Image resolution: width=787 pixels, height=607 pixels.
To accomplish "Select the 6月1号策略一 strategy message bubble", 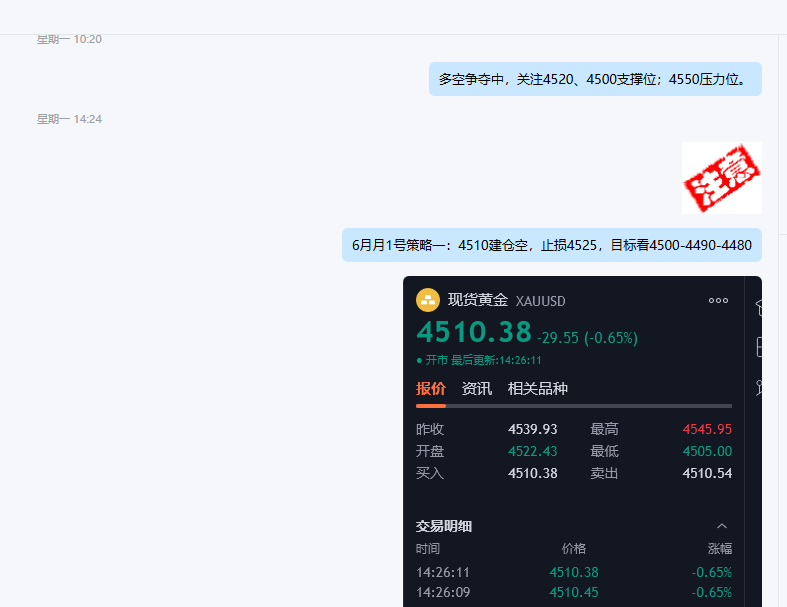I will [552, 245].
